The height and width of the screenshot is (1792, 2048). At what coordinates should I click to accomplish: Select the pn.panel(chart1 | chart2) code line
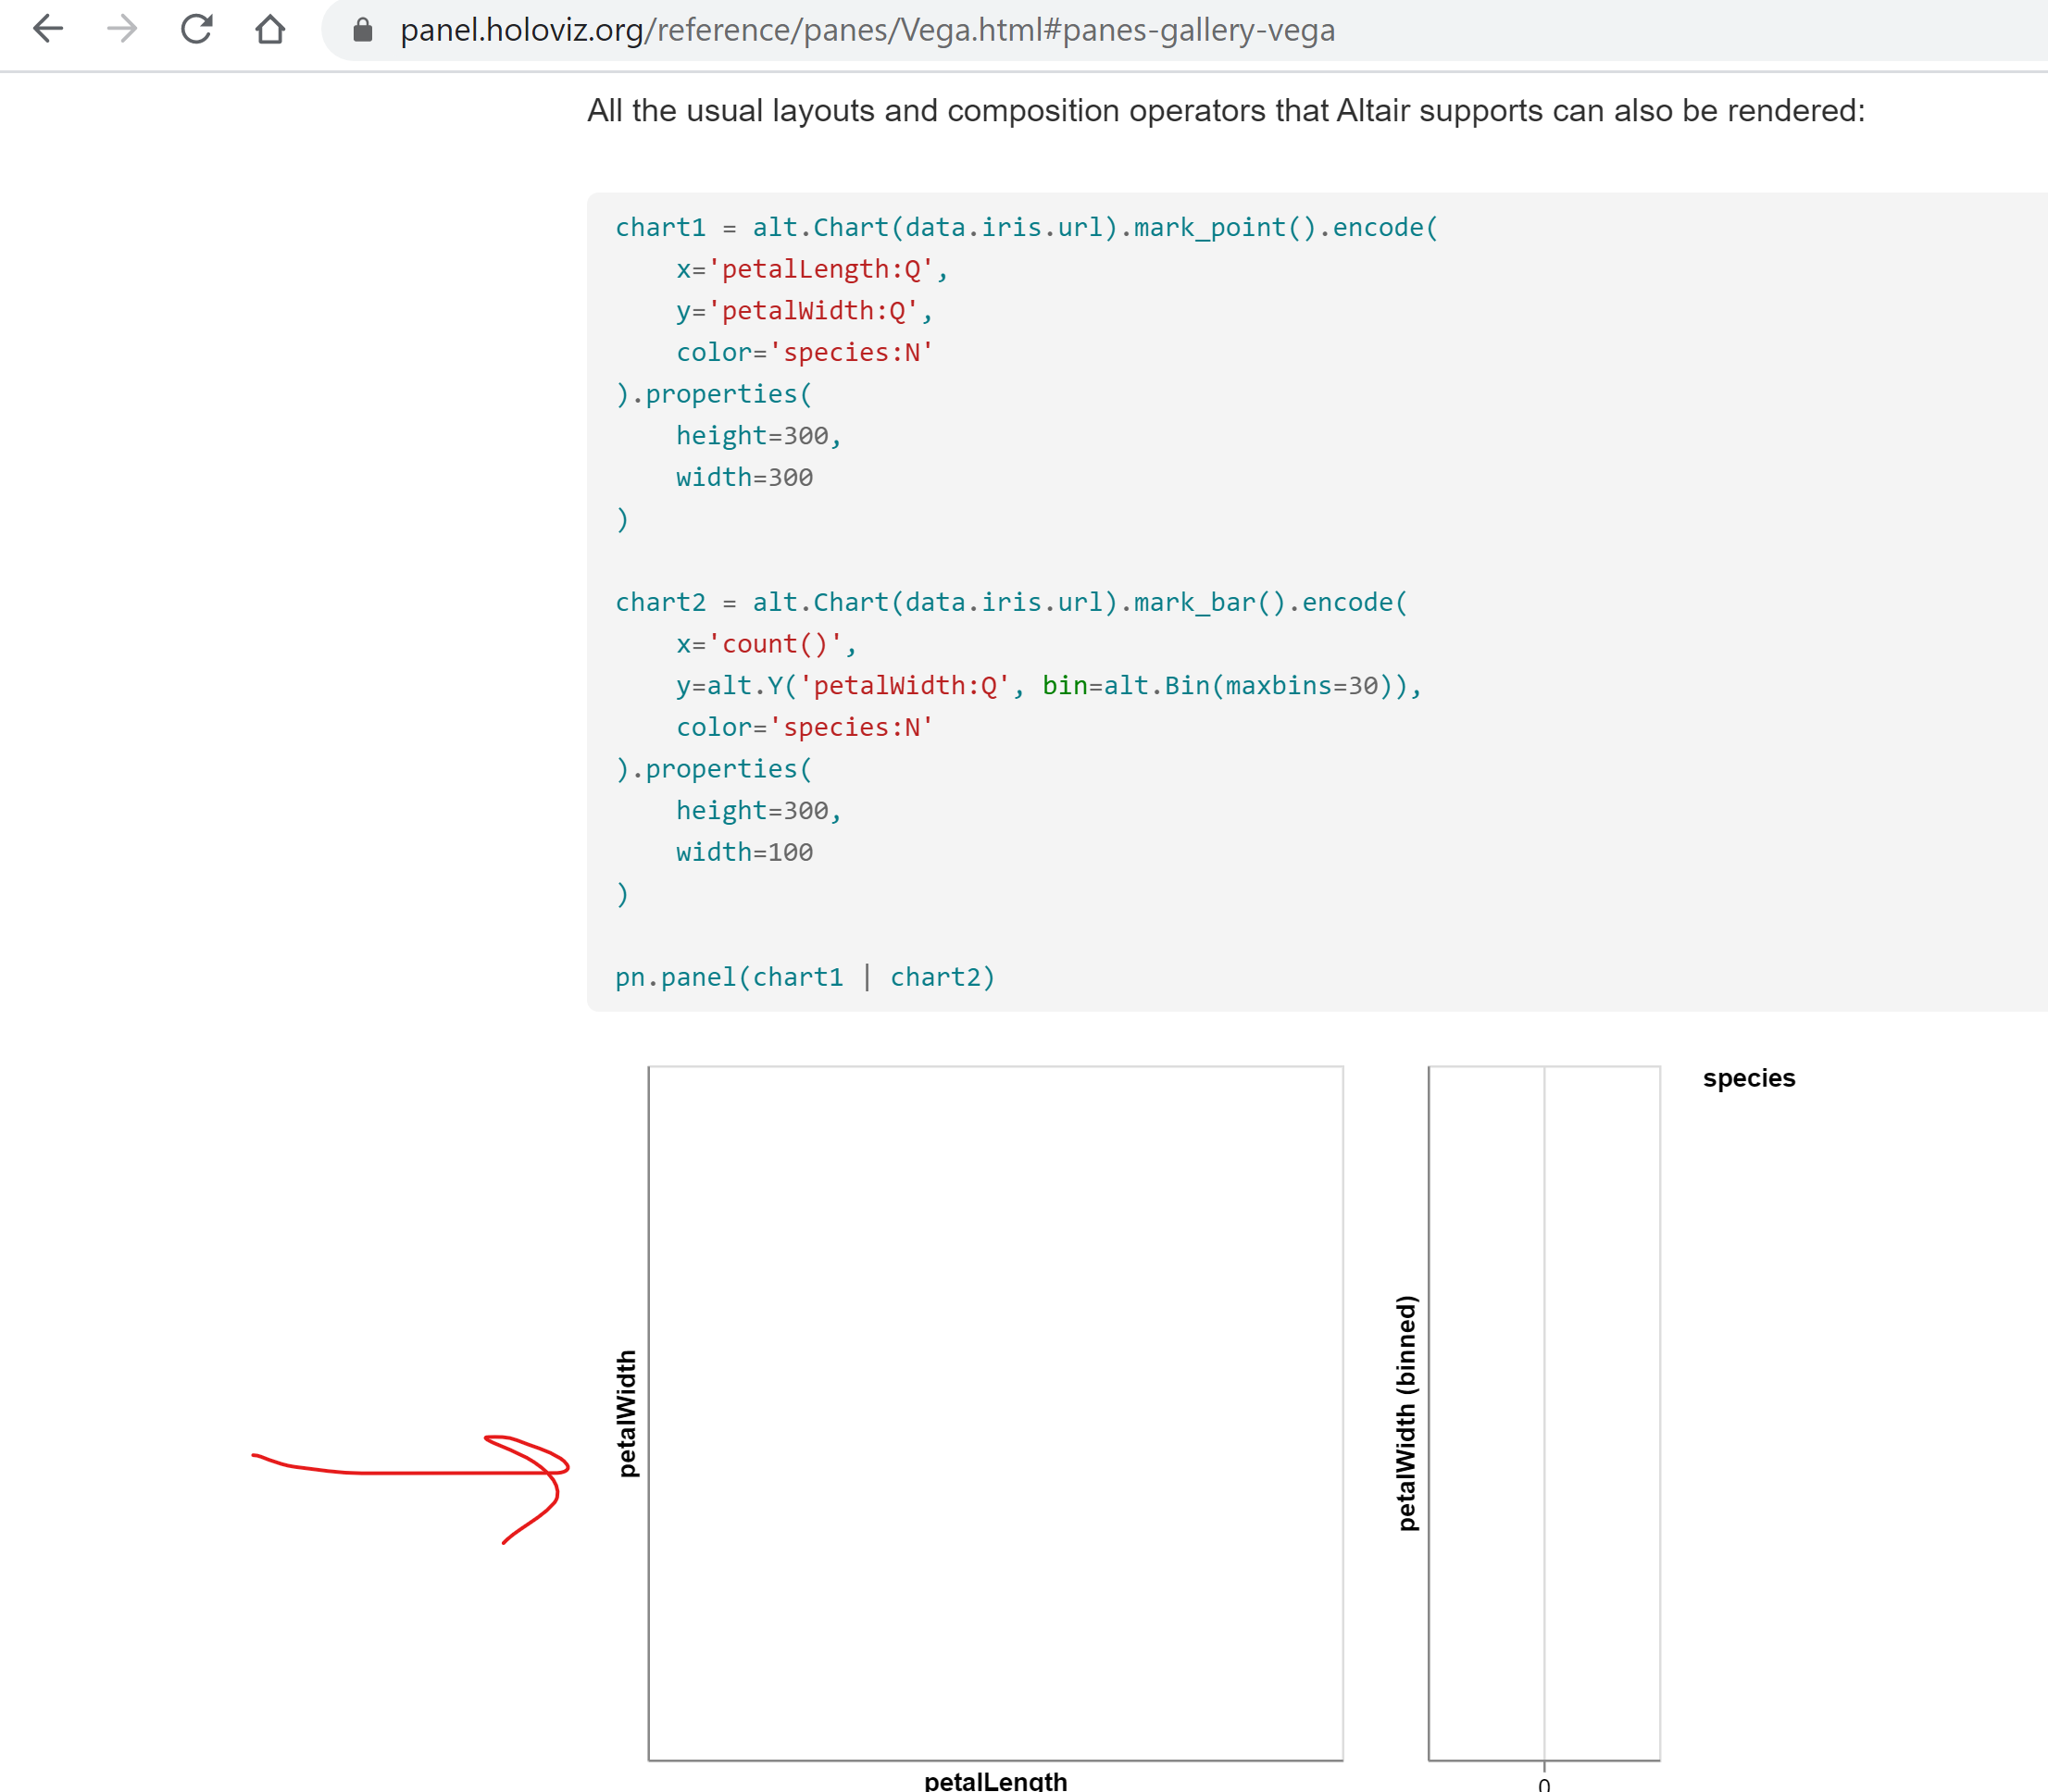[804, 977]
